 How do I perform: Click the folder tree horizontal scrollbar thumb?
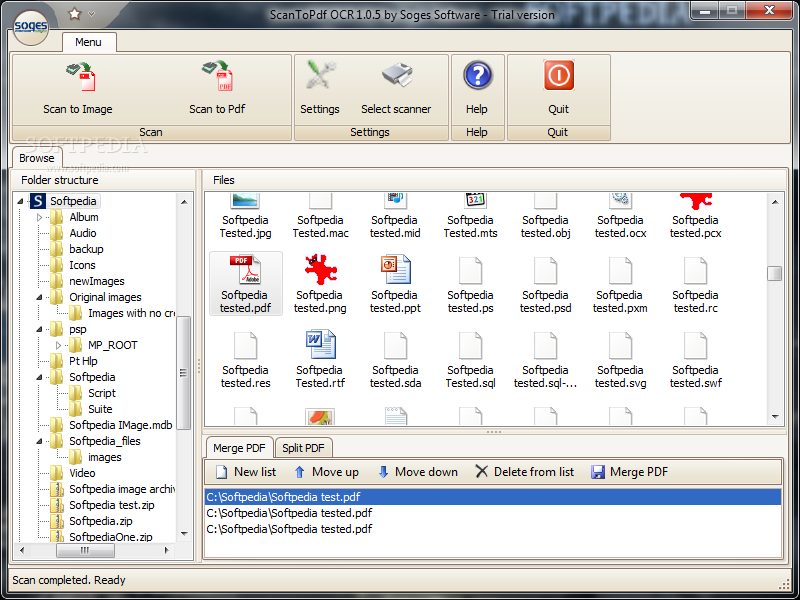(85, 550)
